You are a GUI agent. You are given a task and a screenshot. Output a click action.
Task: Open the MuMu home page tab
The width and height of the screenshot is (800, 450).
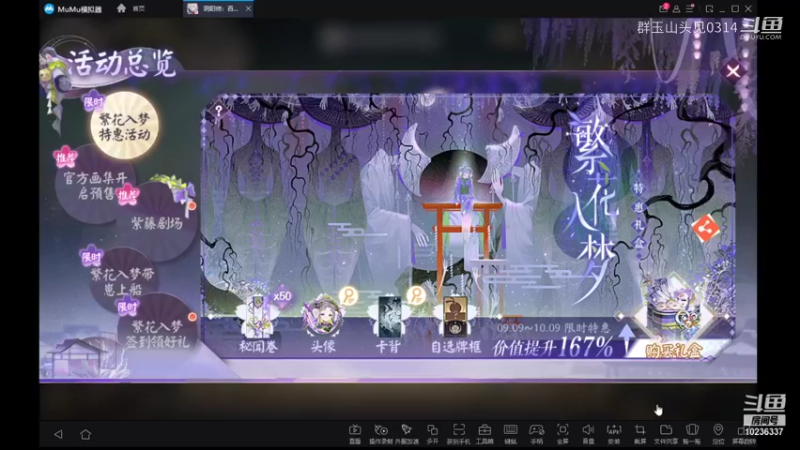tap(130, 8)
